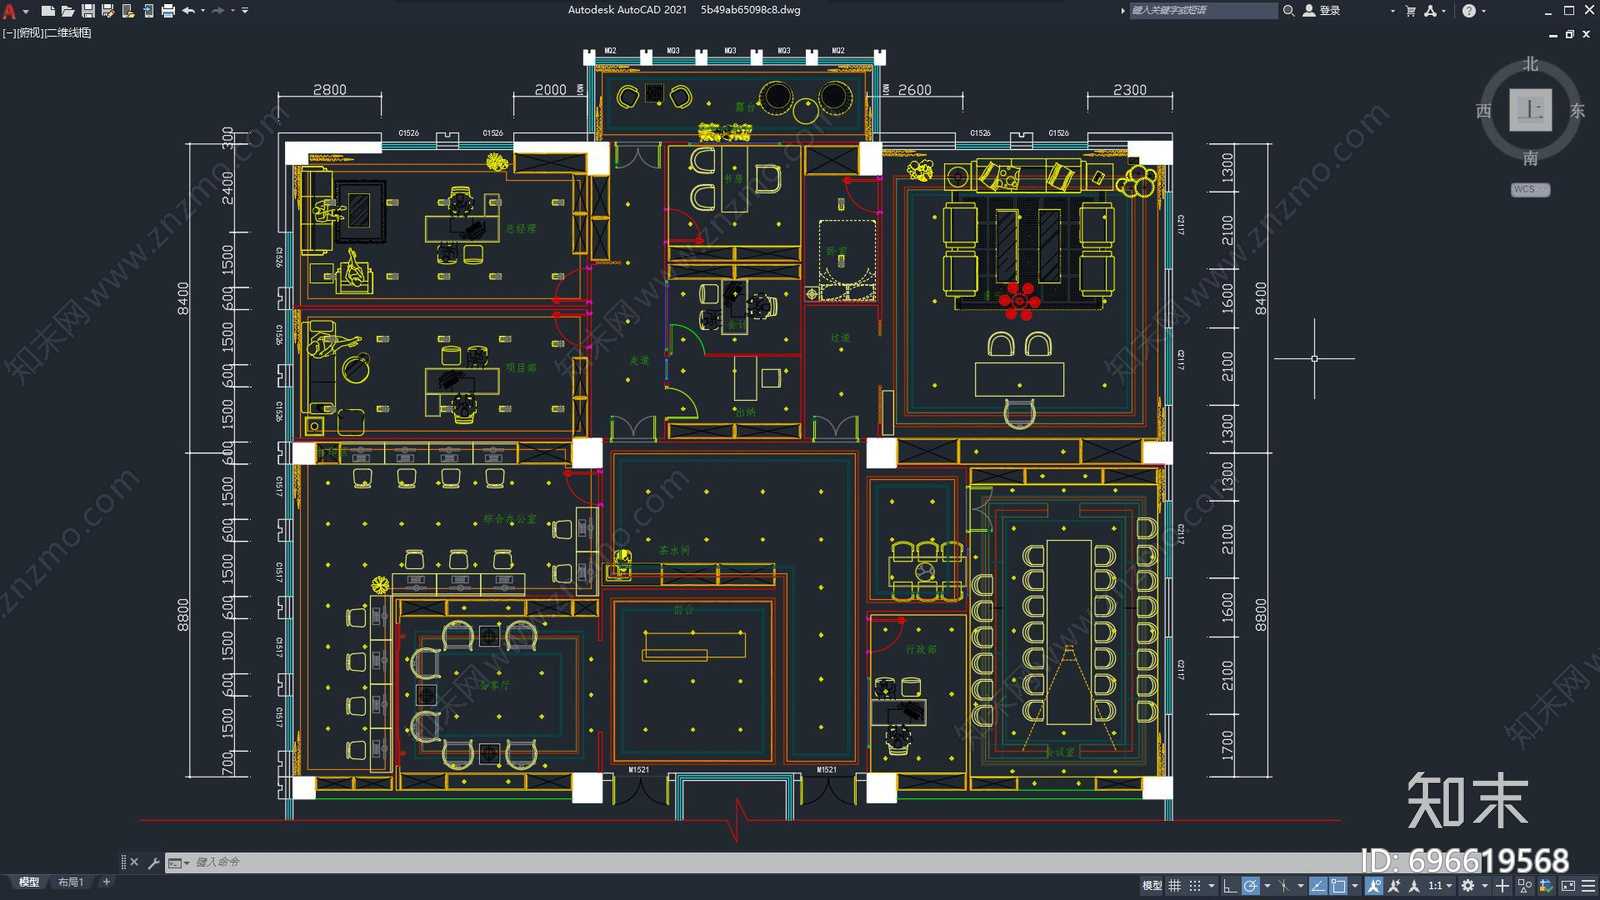Image resolution: width=1600 pixels, height=900 pixels.
Task: Add a new layout with plus button
Action: [x=106, y=882]
